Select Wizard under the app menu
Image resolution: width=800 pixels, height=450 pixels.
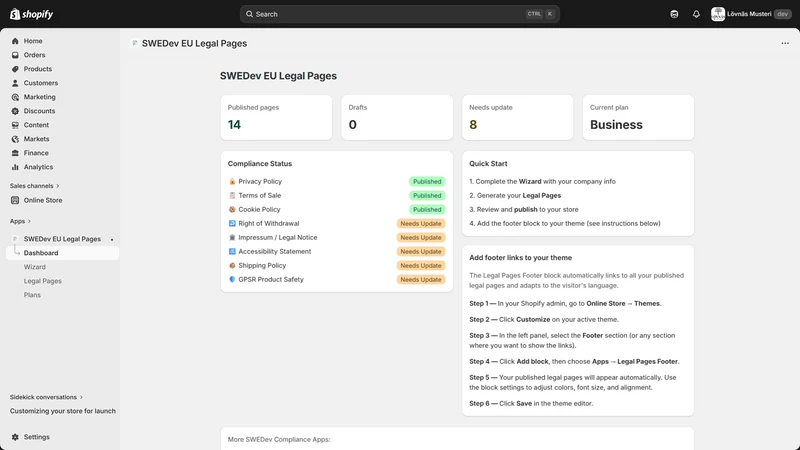[x=35, y=267]
